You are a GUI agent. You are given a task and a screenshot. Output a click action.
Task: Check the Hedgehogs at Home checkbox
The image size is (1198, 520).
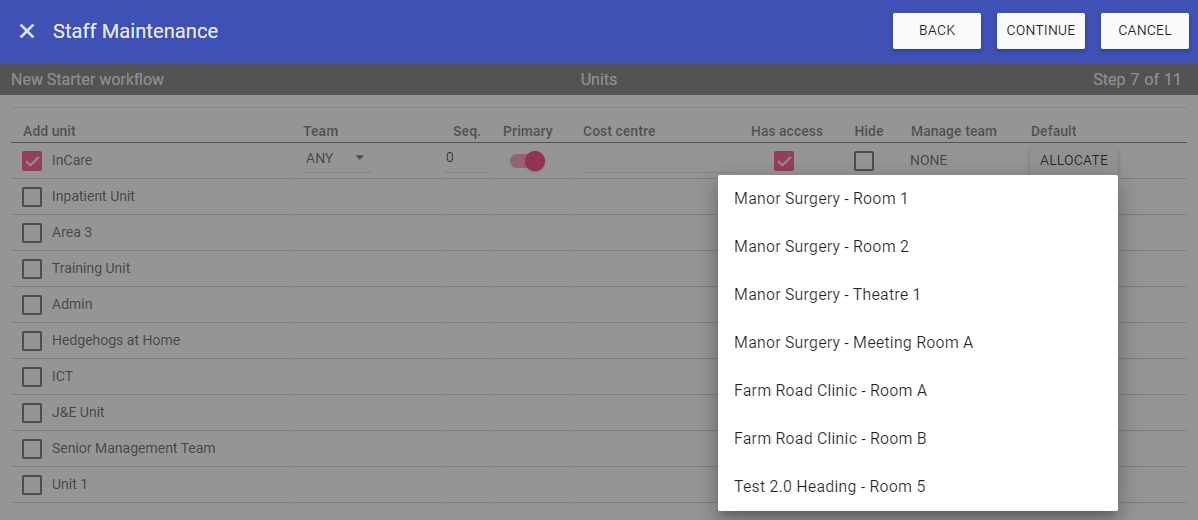(32, 341)
